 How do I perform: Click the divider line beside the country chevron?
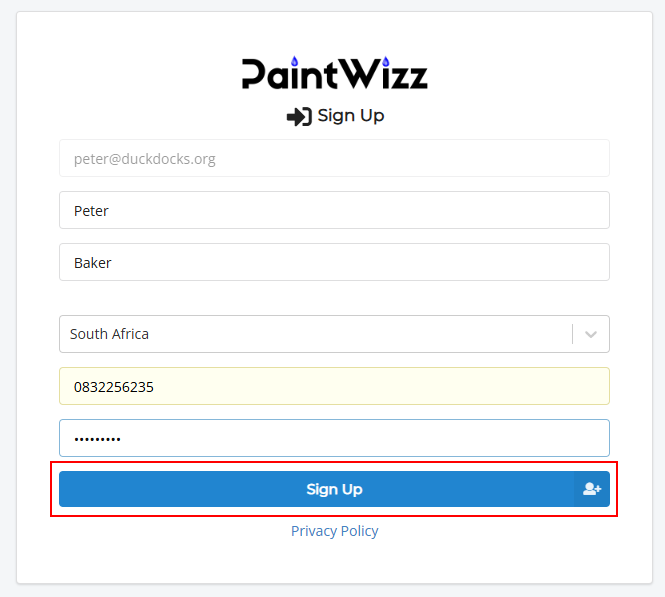point(573,334)
